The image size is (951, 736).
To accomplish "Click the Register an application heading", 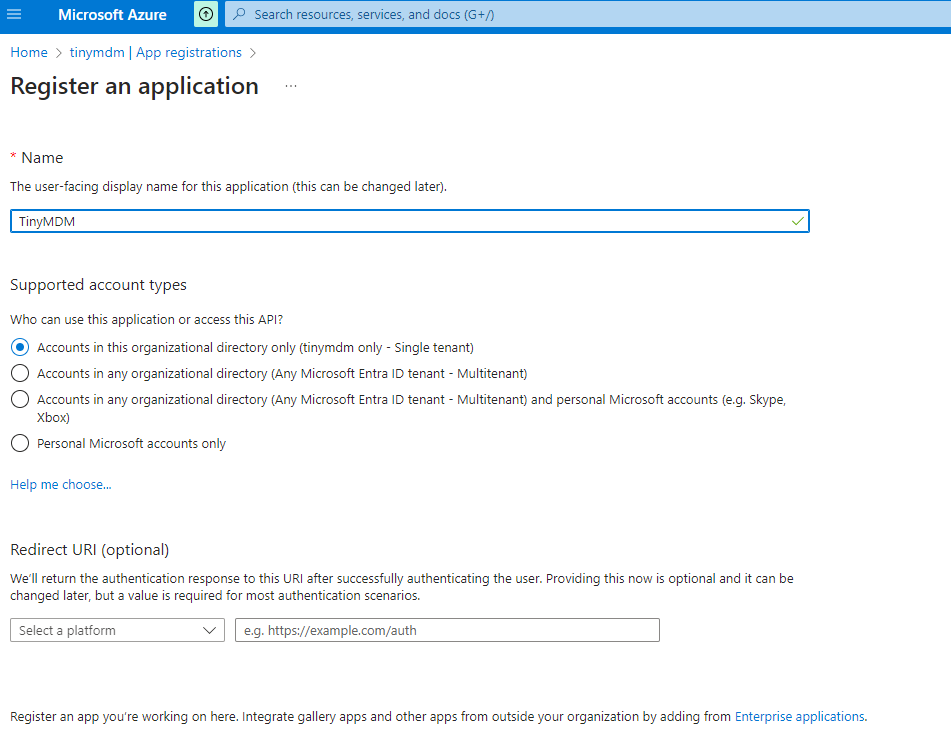I will (x=135, y=86).
